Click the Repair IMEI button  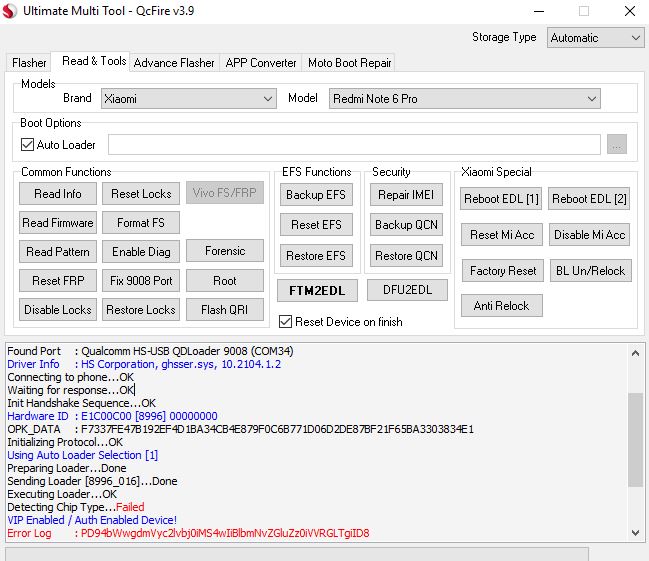[x=406, y=195]
